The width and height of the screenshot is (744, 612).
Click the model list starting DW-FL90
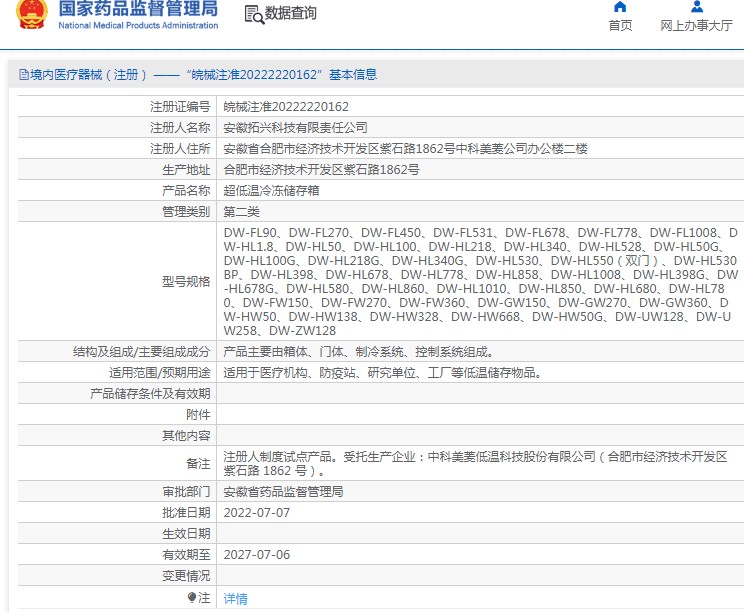point(481,281)
